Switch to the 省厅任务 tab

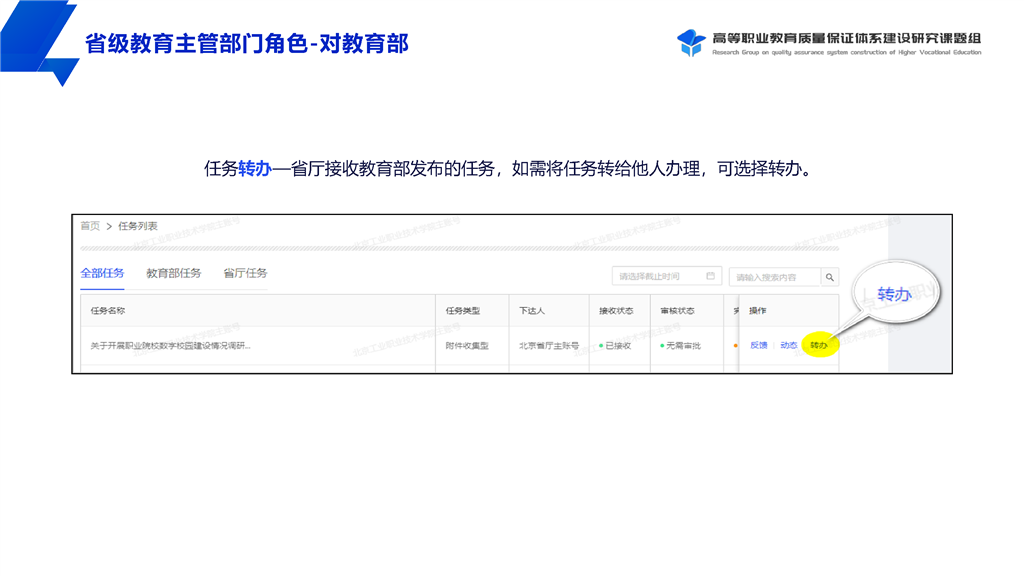point(245,273)
